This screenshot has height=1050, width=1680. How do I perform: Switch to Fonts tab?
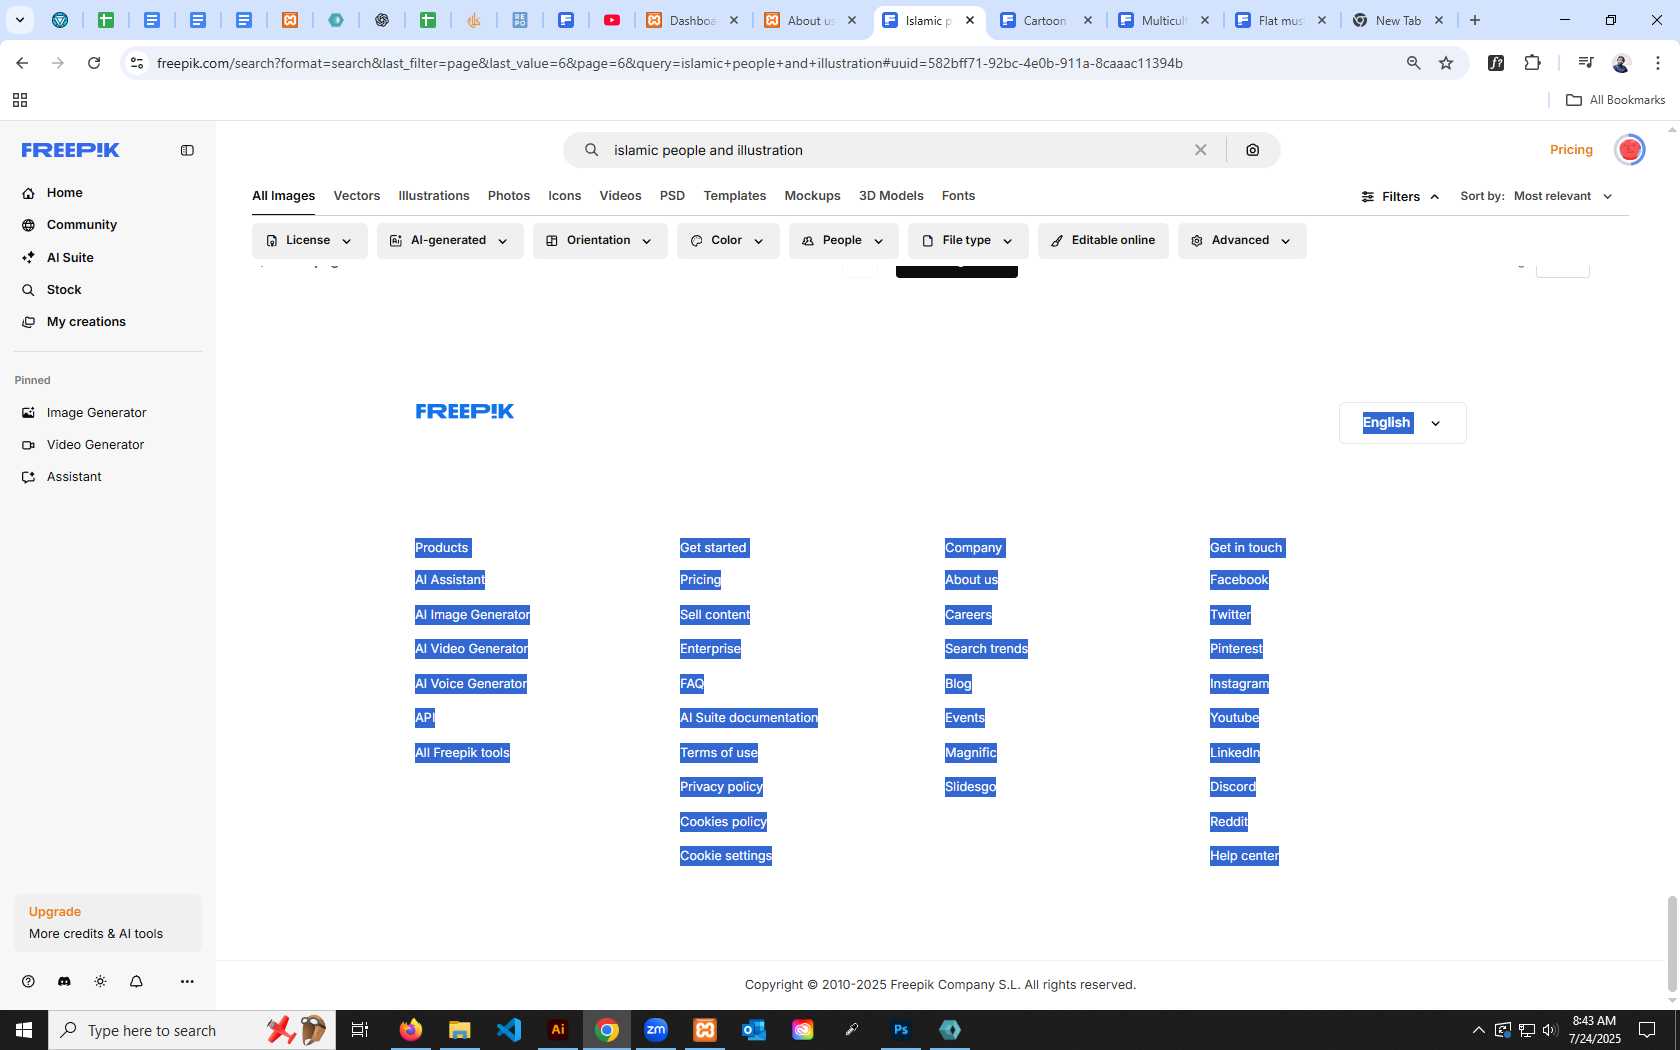(958, 196)
